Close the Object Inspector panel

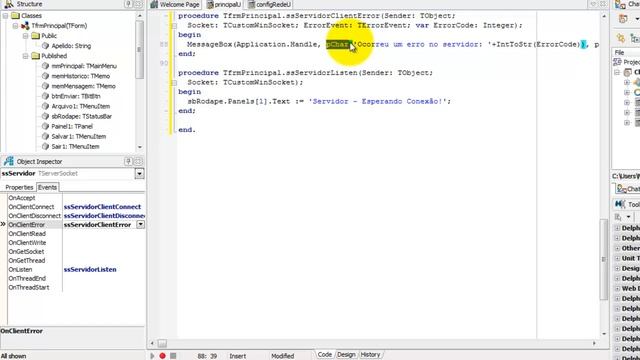(x=138, y=161)
